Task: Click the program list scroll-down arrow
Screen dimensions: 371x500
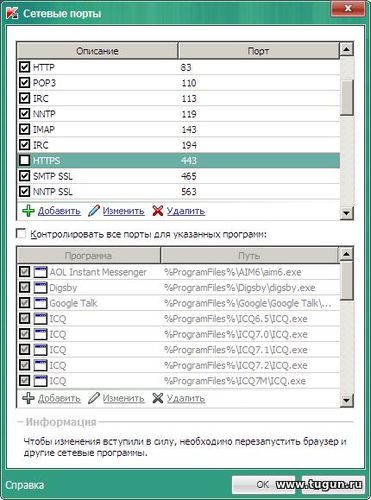Action: 347,400
